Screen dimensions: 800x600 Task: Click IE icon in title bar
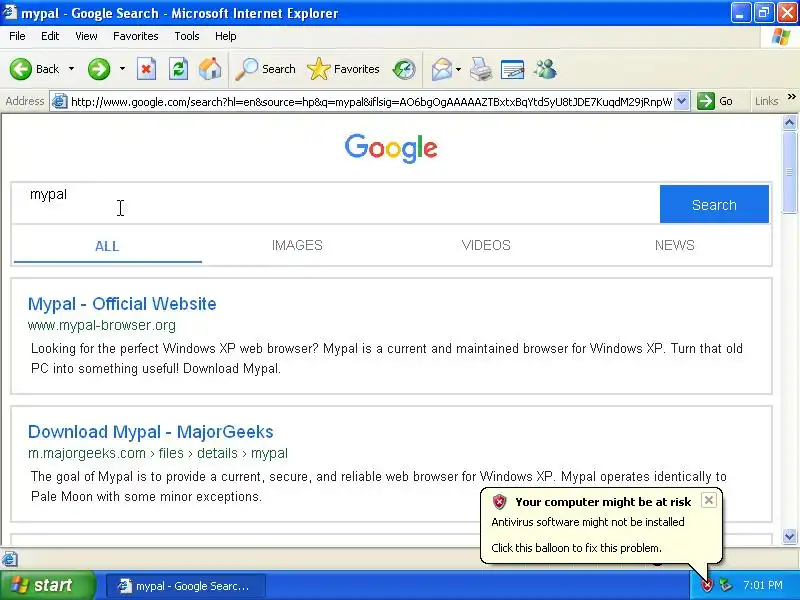(10, 12)
